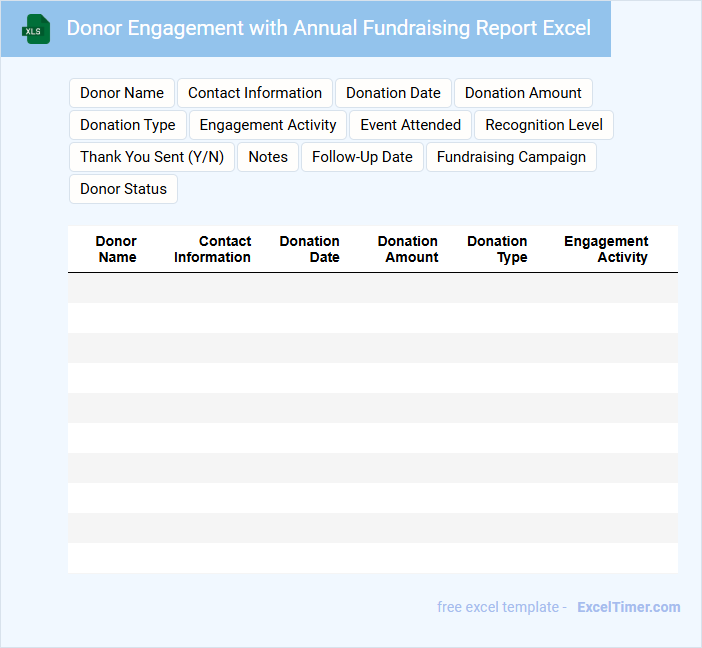This screenshot has height=648, width=702.
Task: Select the Follow-Up Date tag
Action: point(362,157)
